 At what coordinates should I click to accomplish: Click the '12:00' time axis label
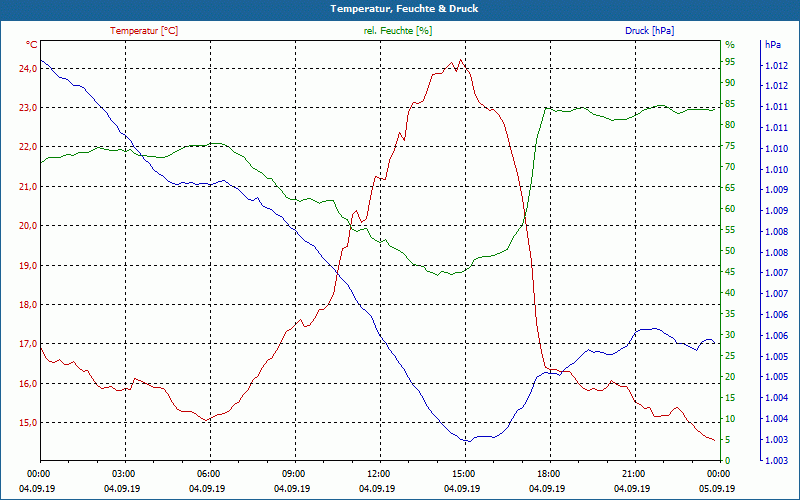pos(378,473)
